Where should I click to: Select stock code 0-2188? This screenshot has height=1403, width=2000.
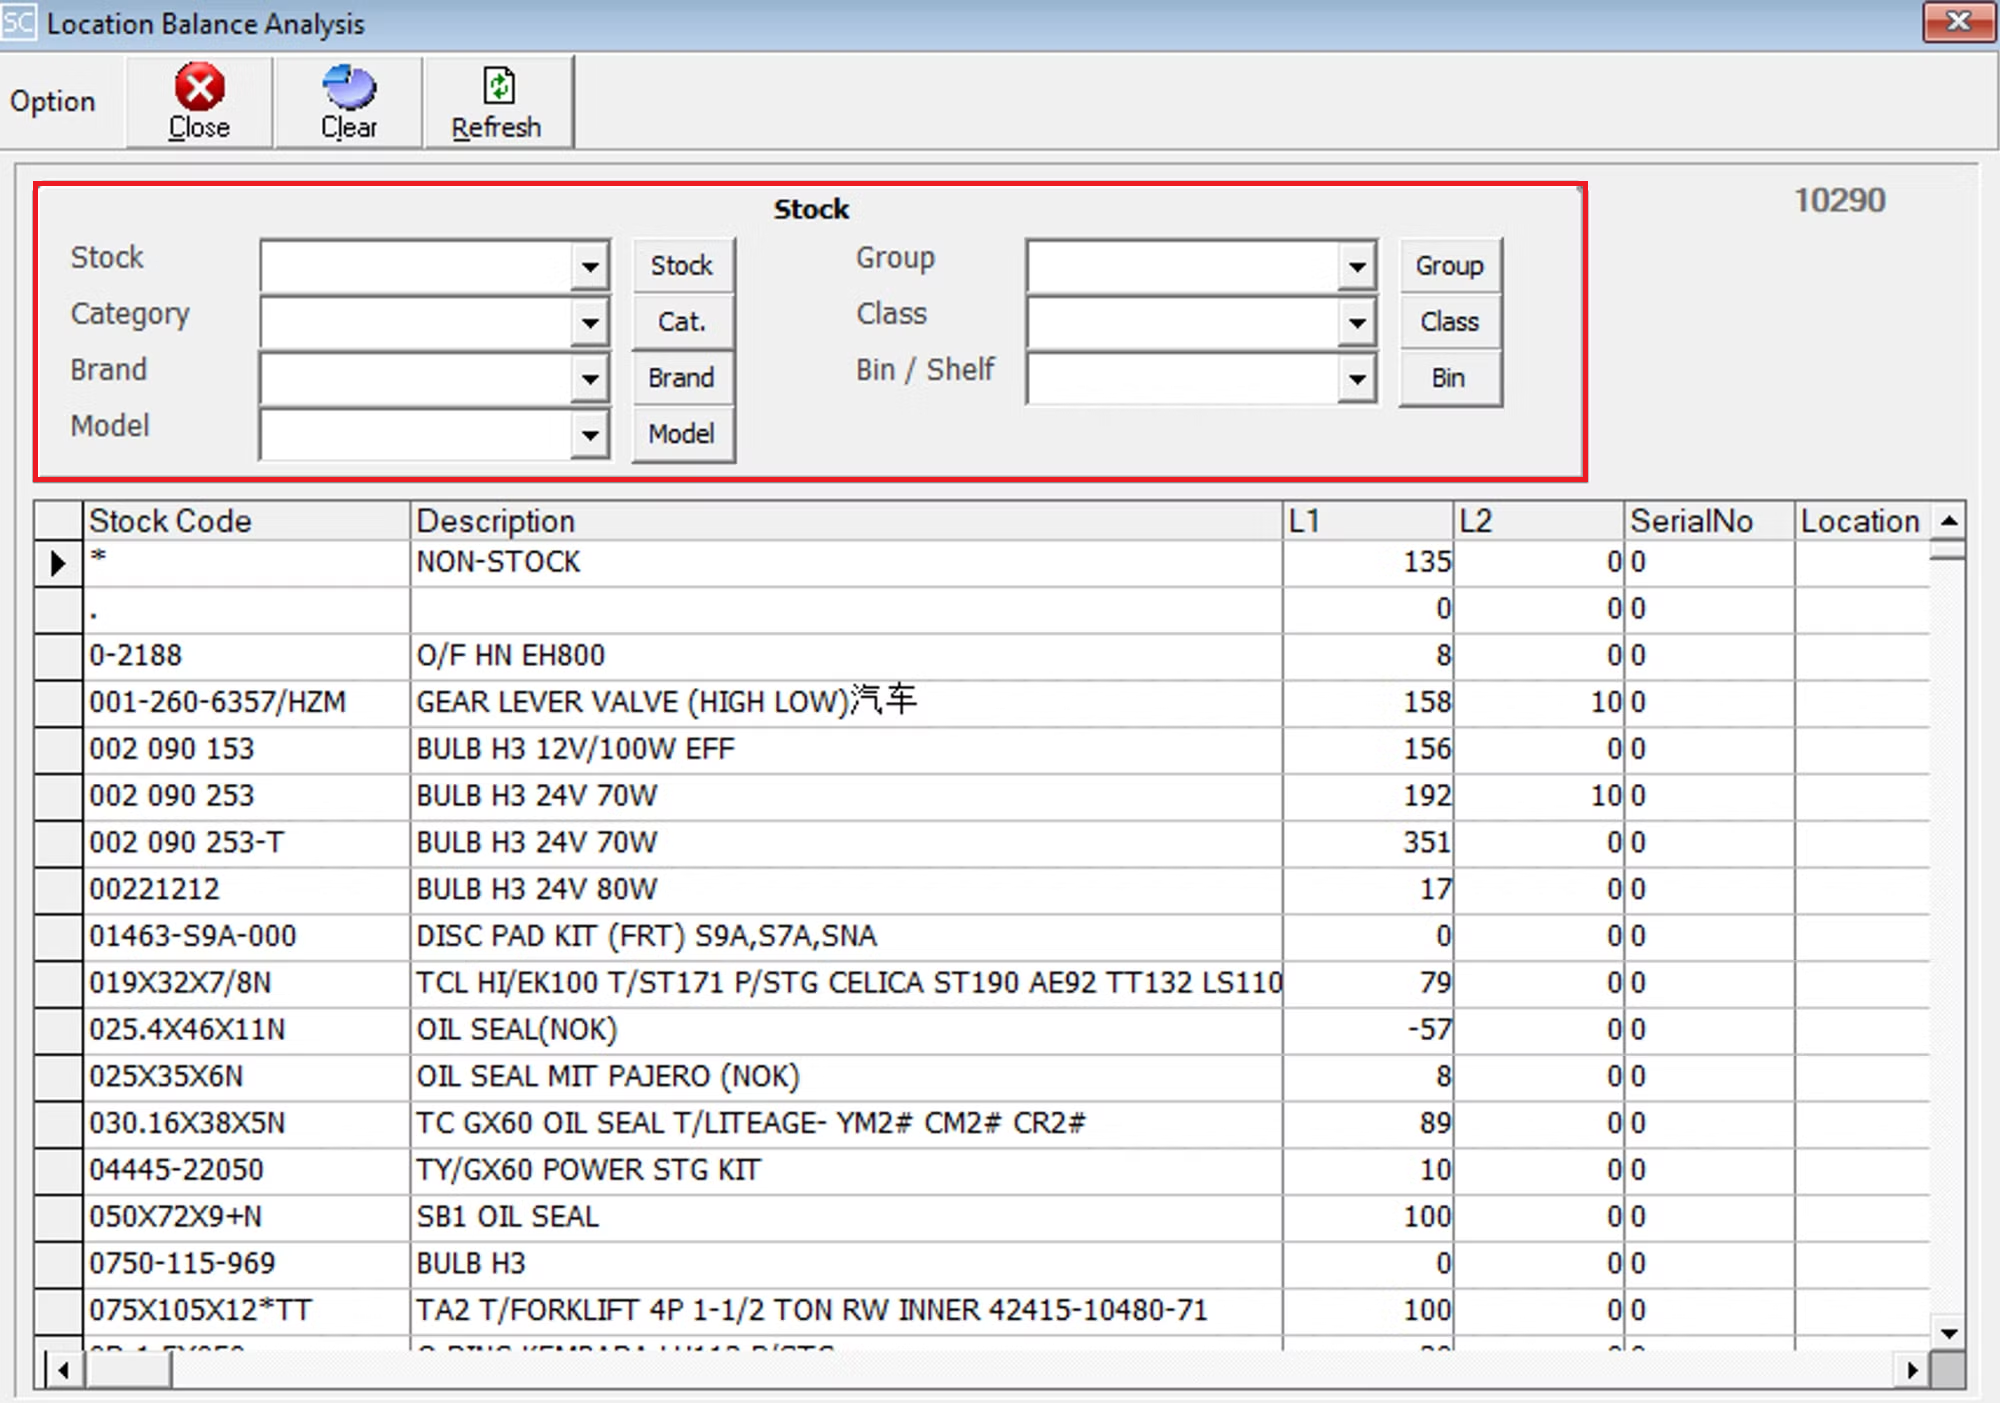246,656
